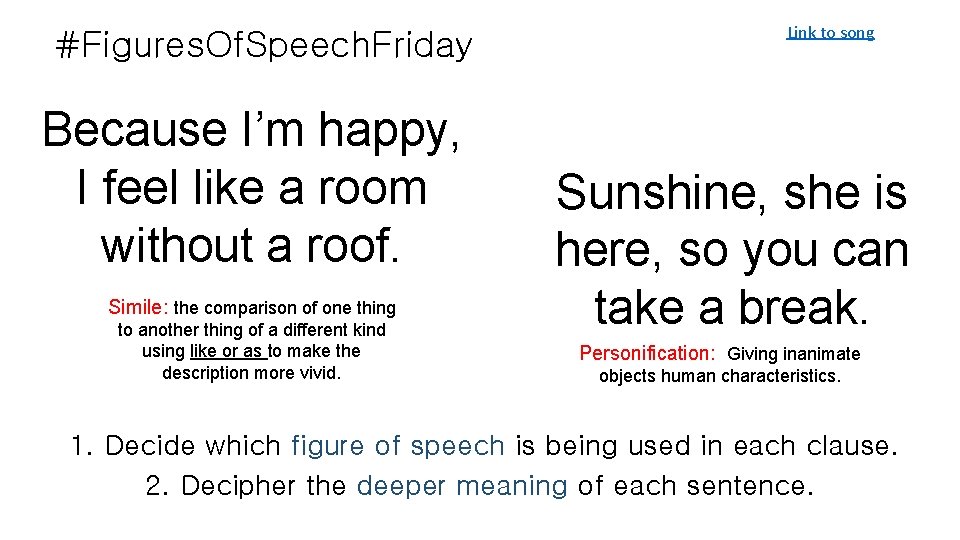Image resolution: width=960 pixels, height=540 pixels.
Task: Click the #FiguresOfSpeechFriday slide title
Action: pos(264,45)
